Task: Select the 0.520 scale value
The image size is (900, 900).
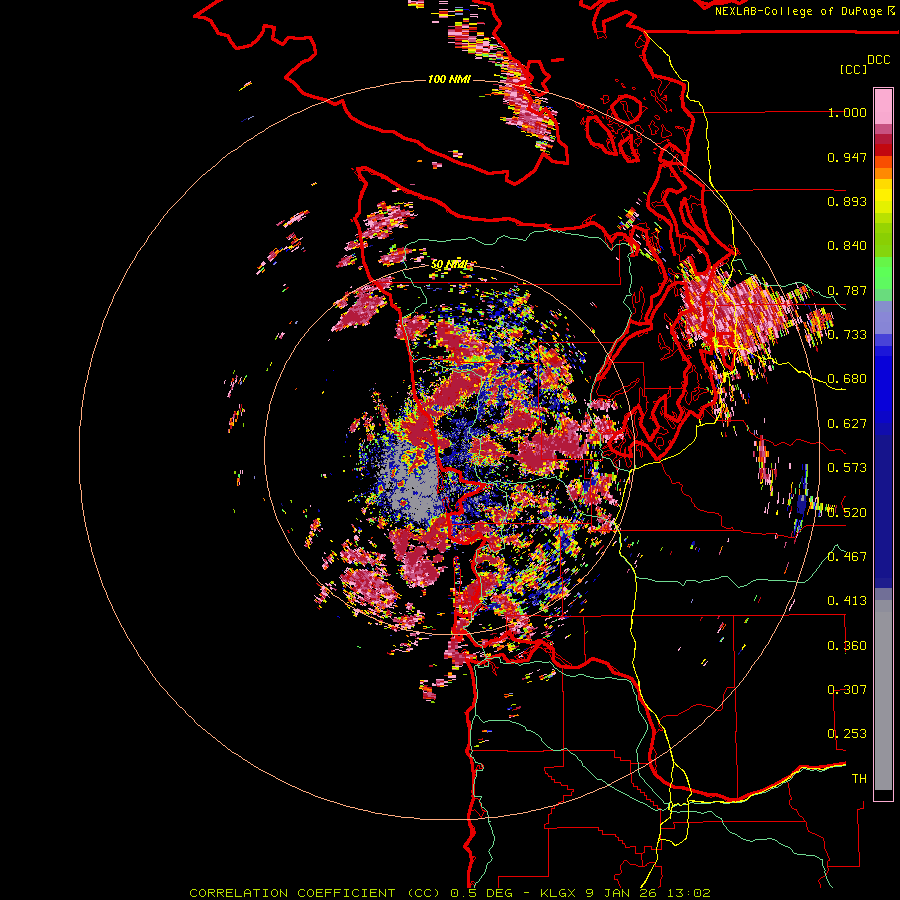Action: (847, 513)
